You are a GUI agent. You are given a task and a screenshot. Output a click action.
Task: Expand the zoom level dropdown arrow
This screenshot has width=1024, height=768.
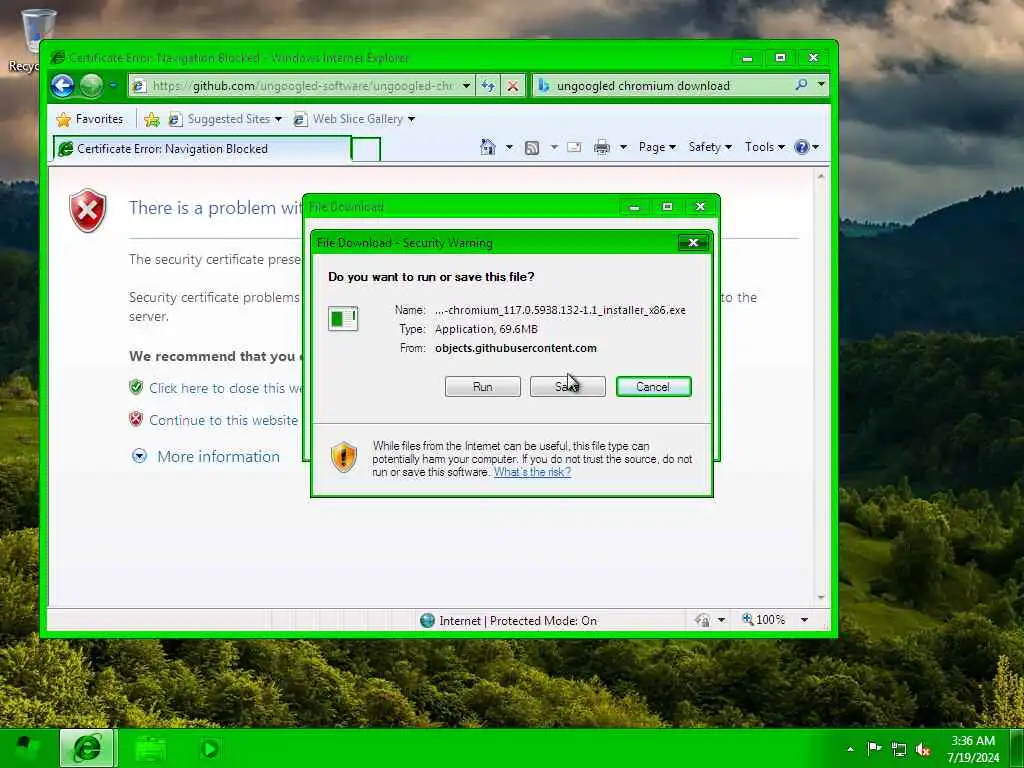805,620
